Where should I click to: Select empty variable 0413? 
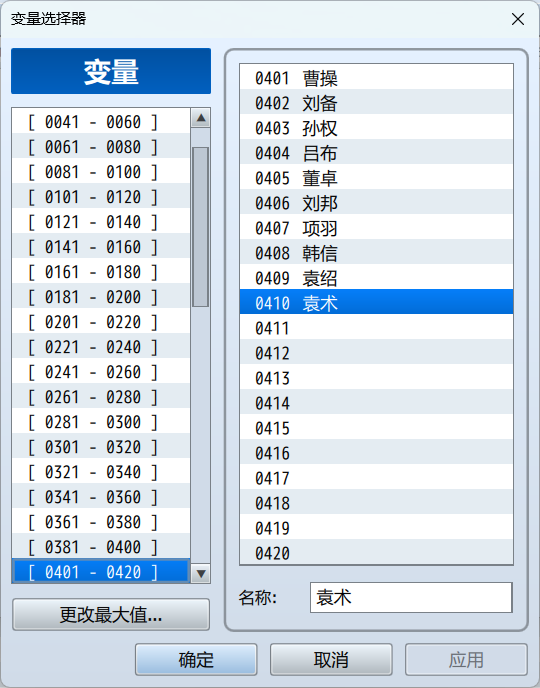point(376,378)
